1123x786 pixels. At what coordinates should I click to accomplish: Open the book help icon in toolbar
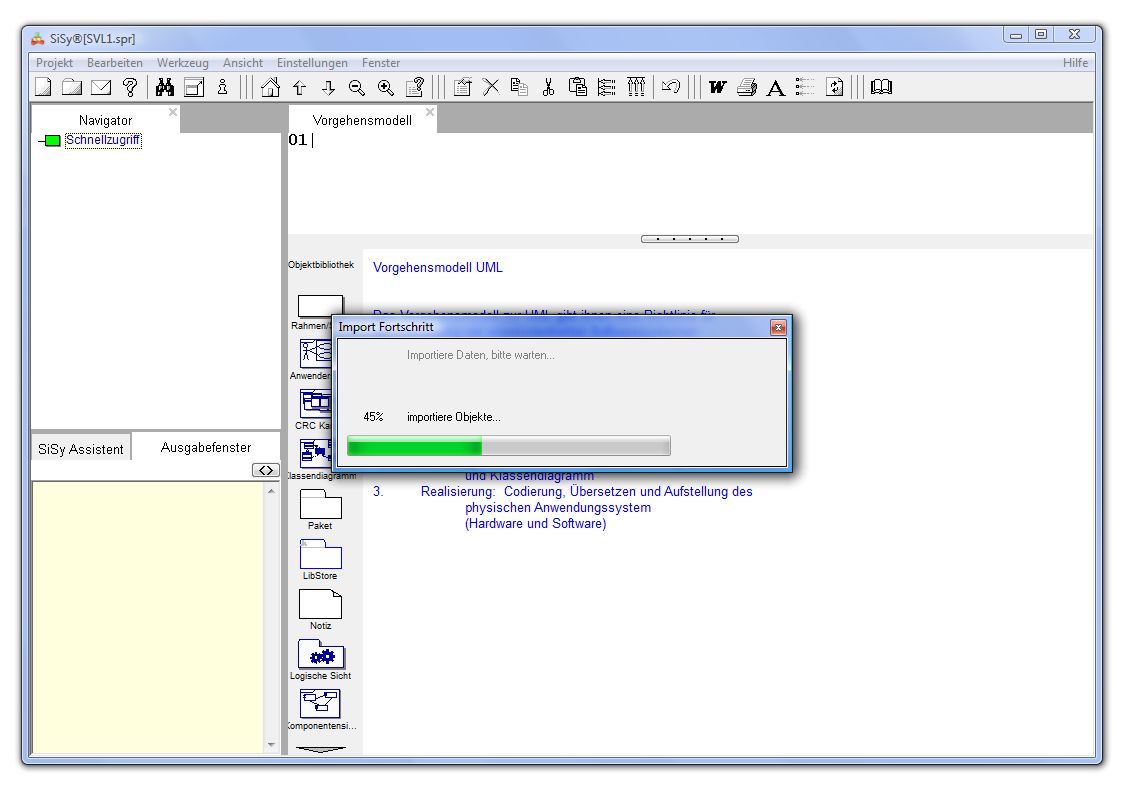pos(881,87)
